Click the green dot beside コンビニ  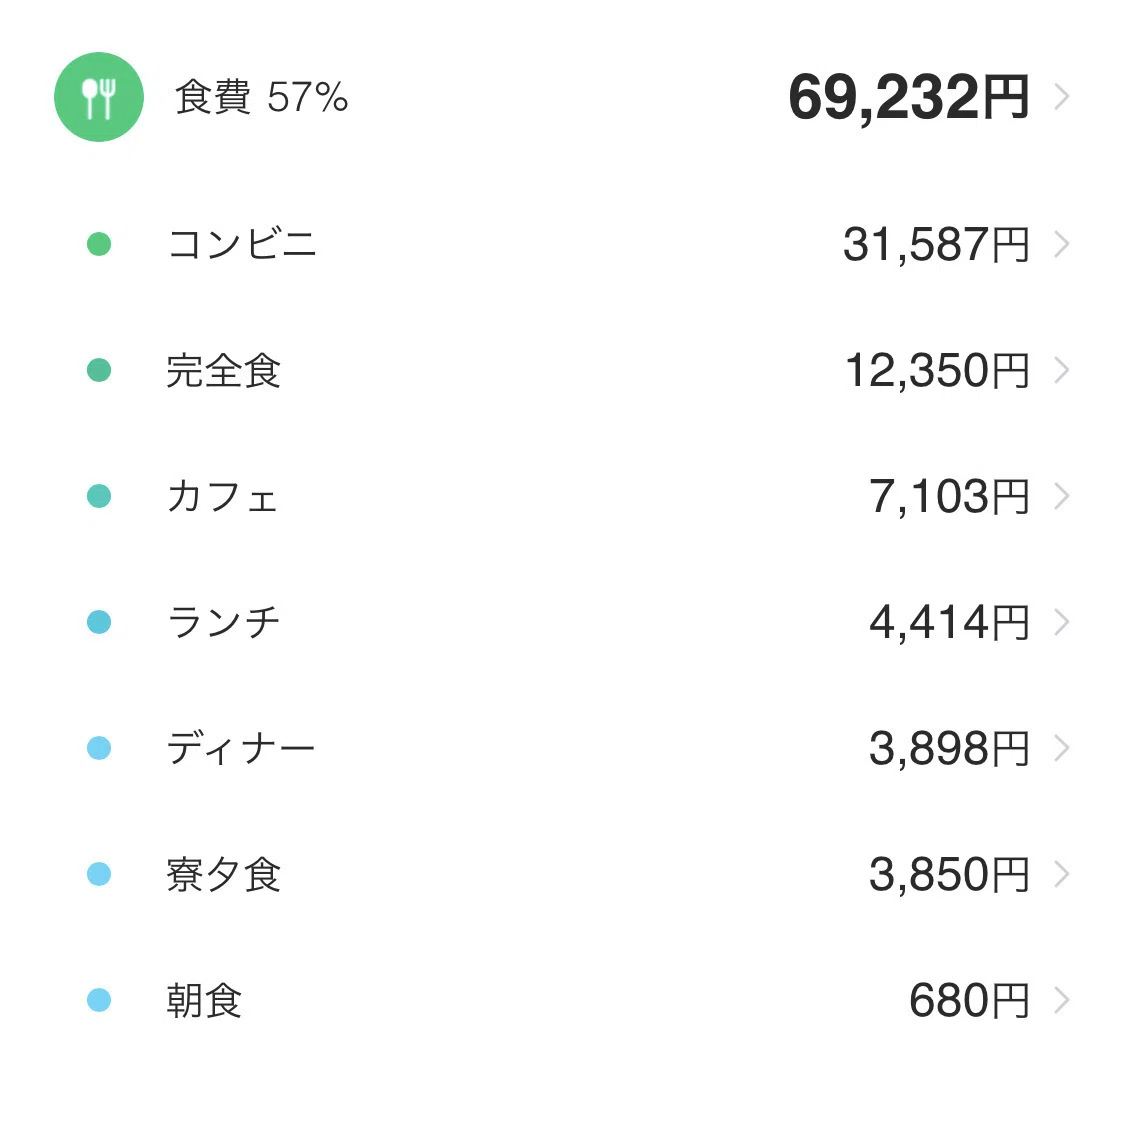click(99, 244)
